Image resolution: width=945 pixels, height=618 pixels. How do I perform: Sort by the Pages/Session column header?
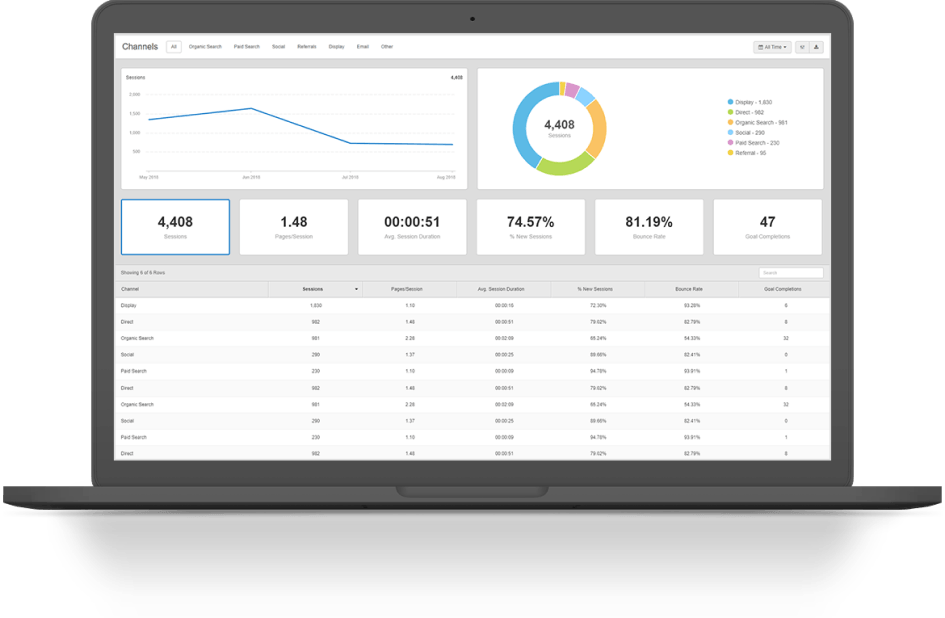coord(406,289)
